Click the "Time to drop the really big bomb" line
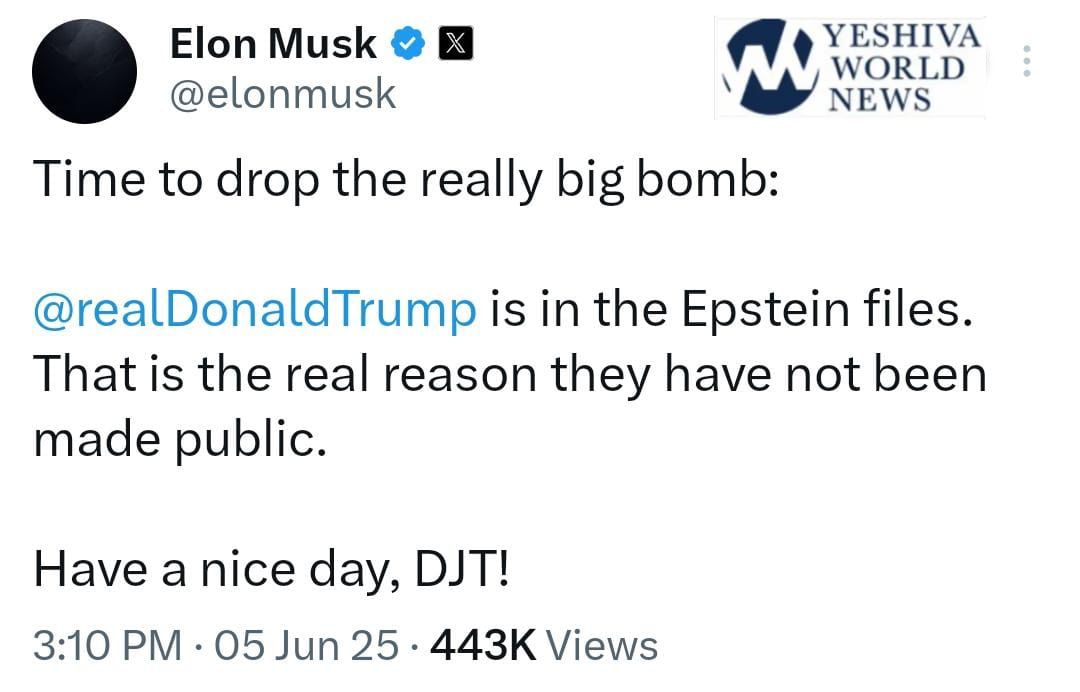Viewport: 1080px width, 692px height. pos(404,178)
